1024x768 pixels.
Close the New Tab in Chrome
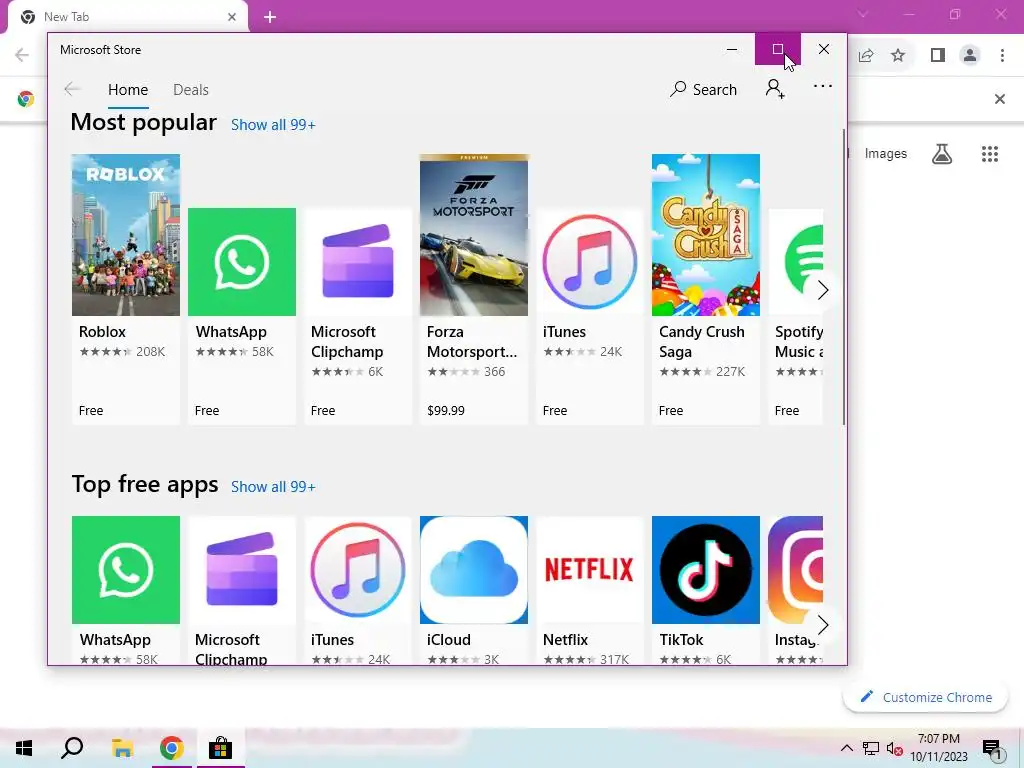[232, 17]
